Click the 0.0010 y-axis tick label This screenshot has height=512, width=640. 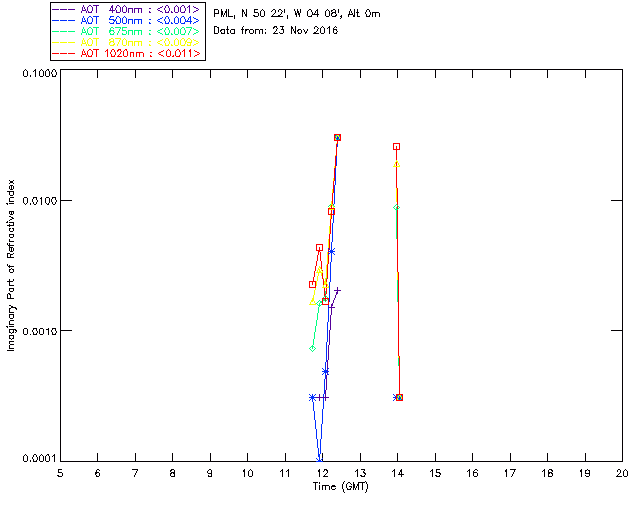[39, 331]
